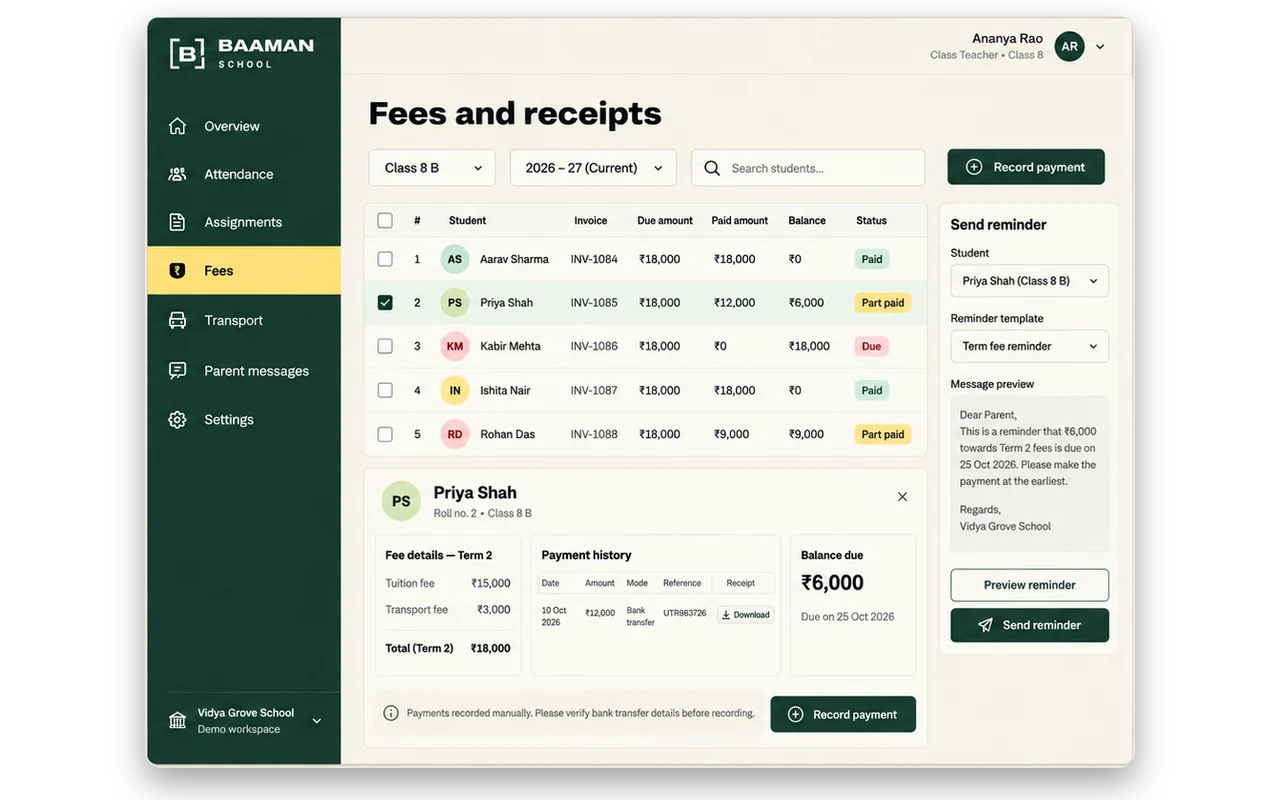
Task: Click the INV-1086 invoice number
Action: click(594, 346)
